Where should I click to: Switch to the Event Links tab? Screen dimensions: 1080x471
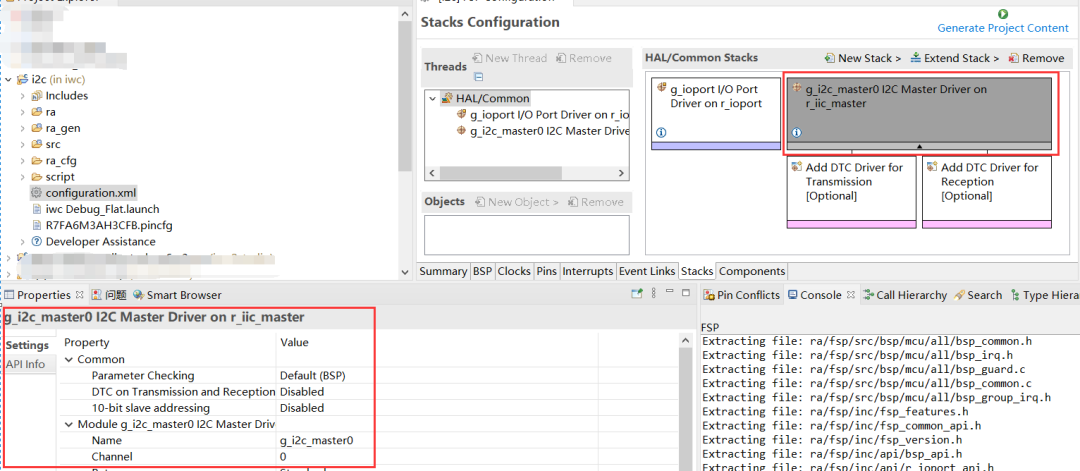coord(647,271)
